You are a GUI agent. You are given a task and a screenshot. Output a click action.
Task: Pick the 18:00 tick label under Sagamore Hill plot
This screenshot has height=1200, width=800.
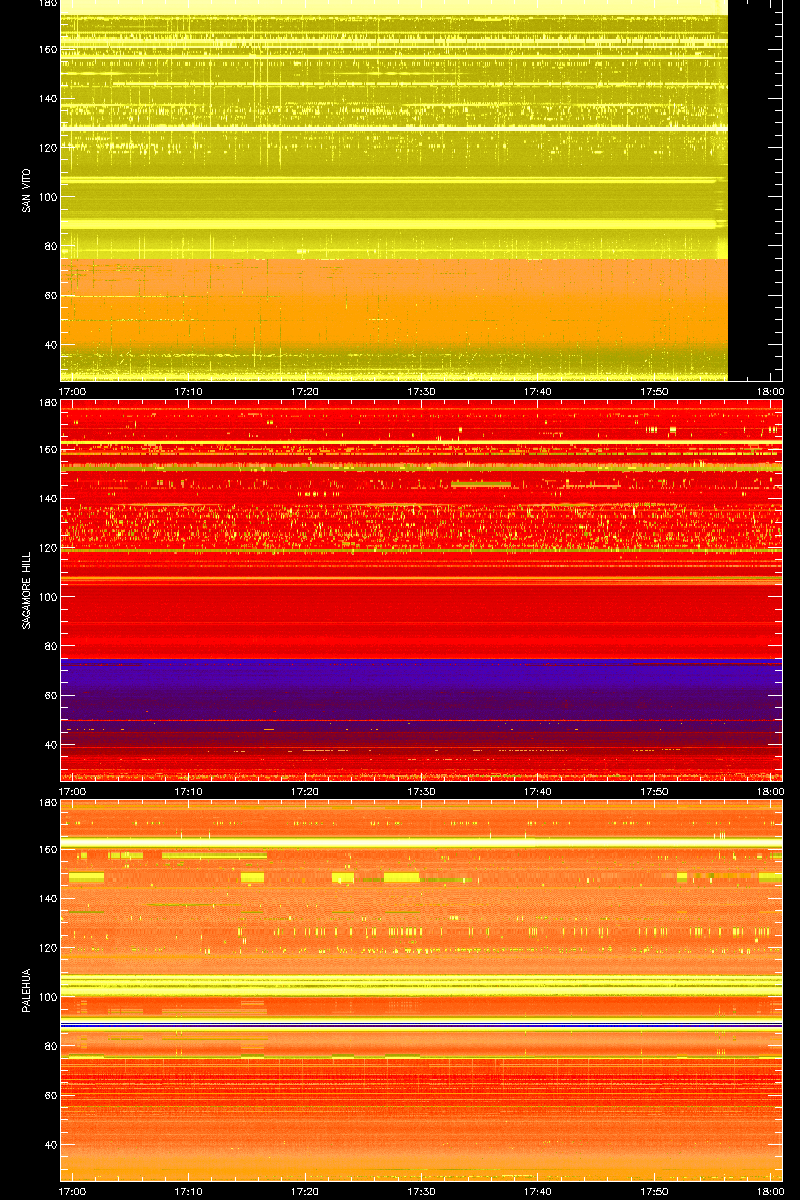click(770, 791)
